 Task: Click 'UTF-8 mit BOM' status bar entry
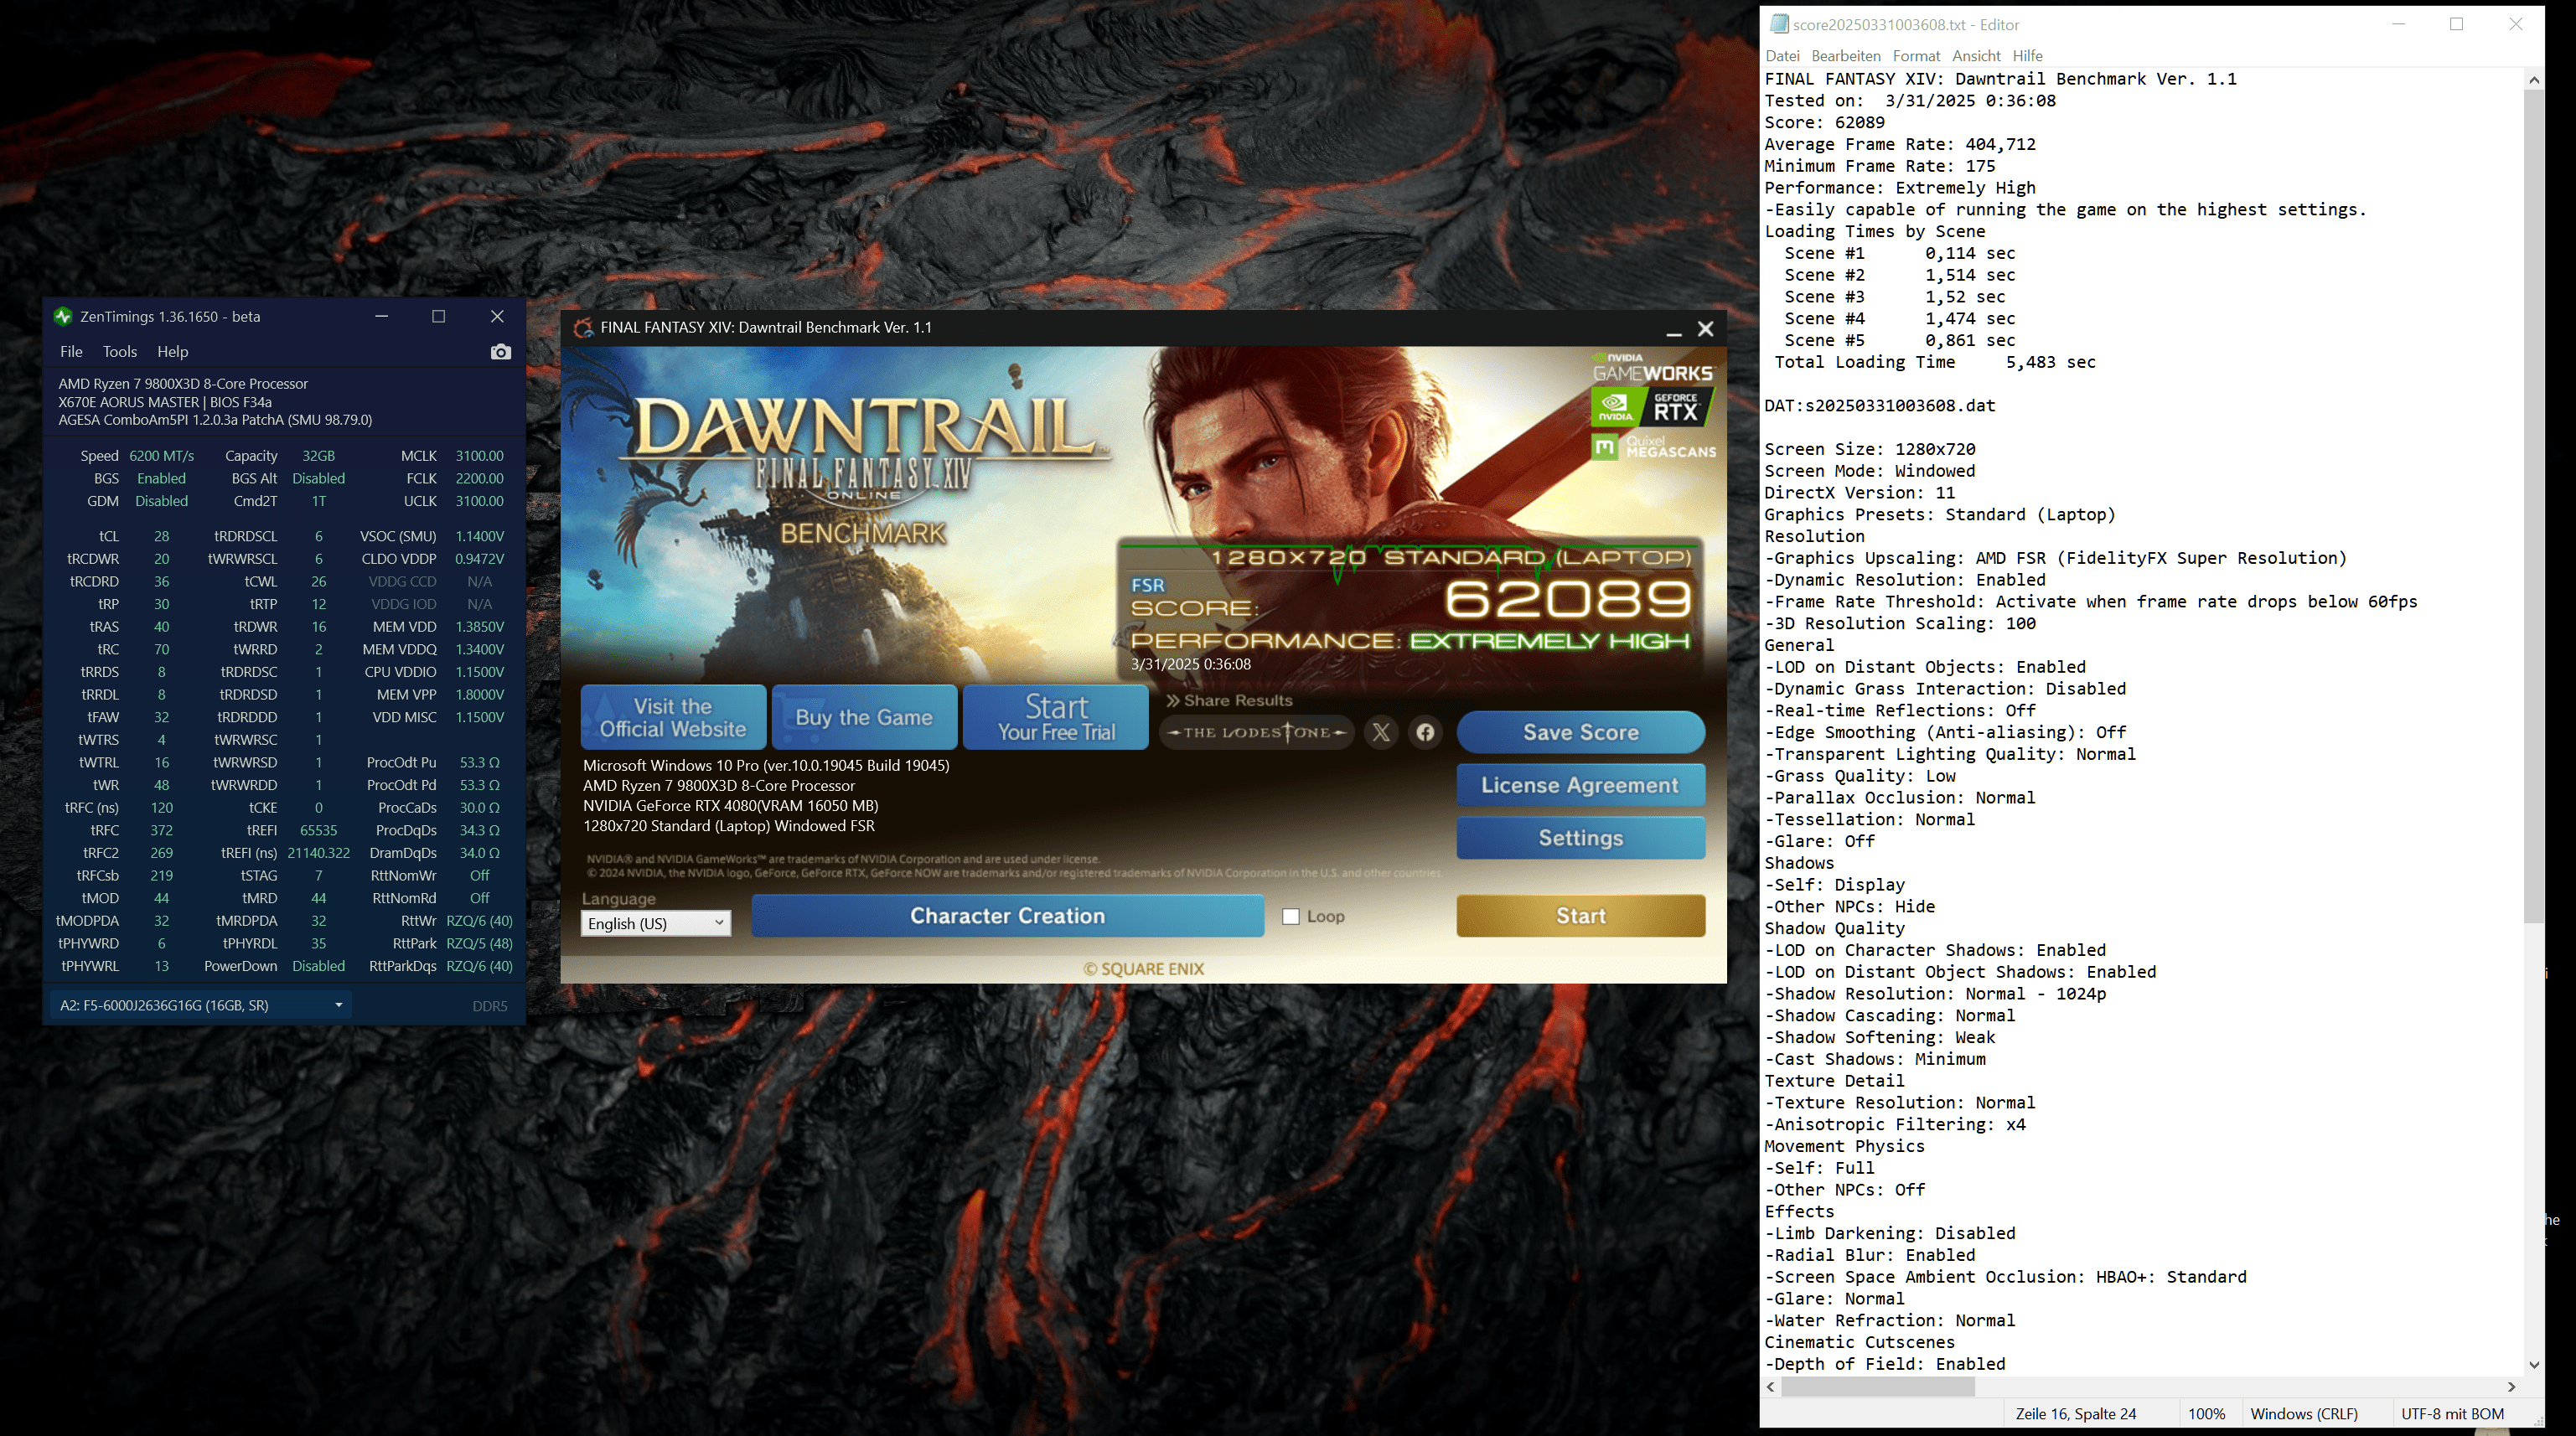tap(2452, 1414)
